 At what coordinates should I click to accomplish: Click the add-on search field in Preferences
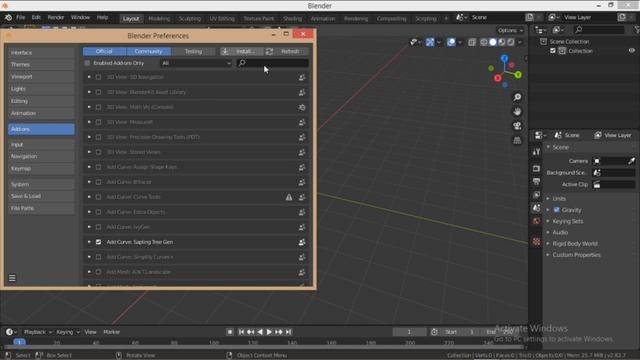273,63
